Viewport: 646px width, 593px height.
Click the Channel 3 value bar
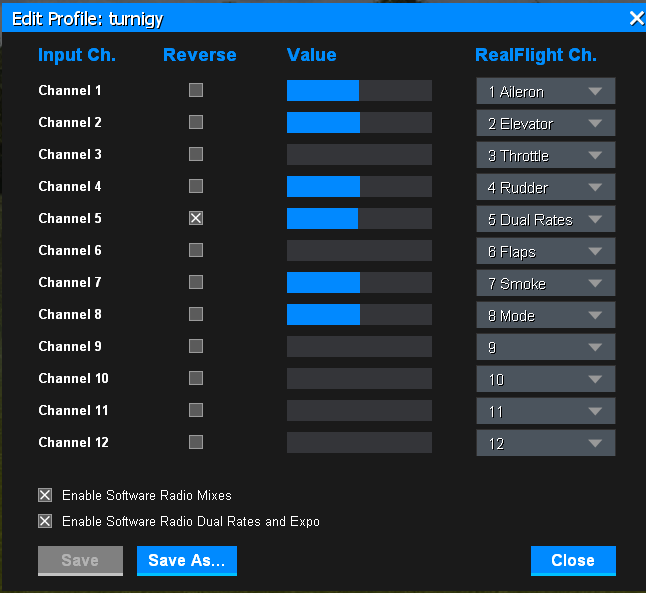359,155
